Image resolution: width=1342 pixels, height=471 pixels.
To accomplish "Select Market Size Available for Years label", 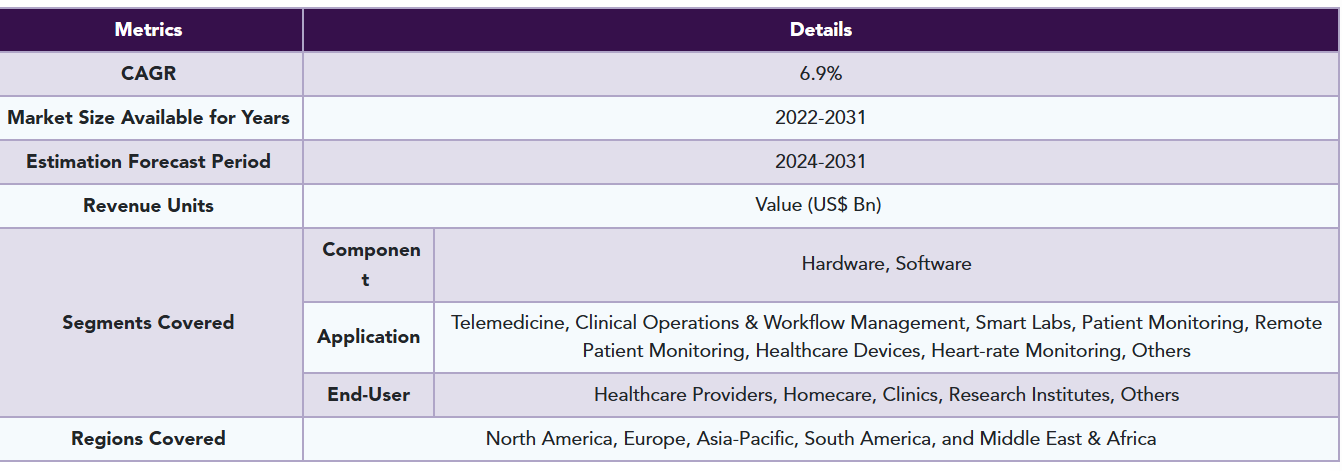I will tap(149, 118).
